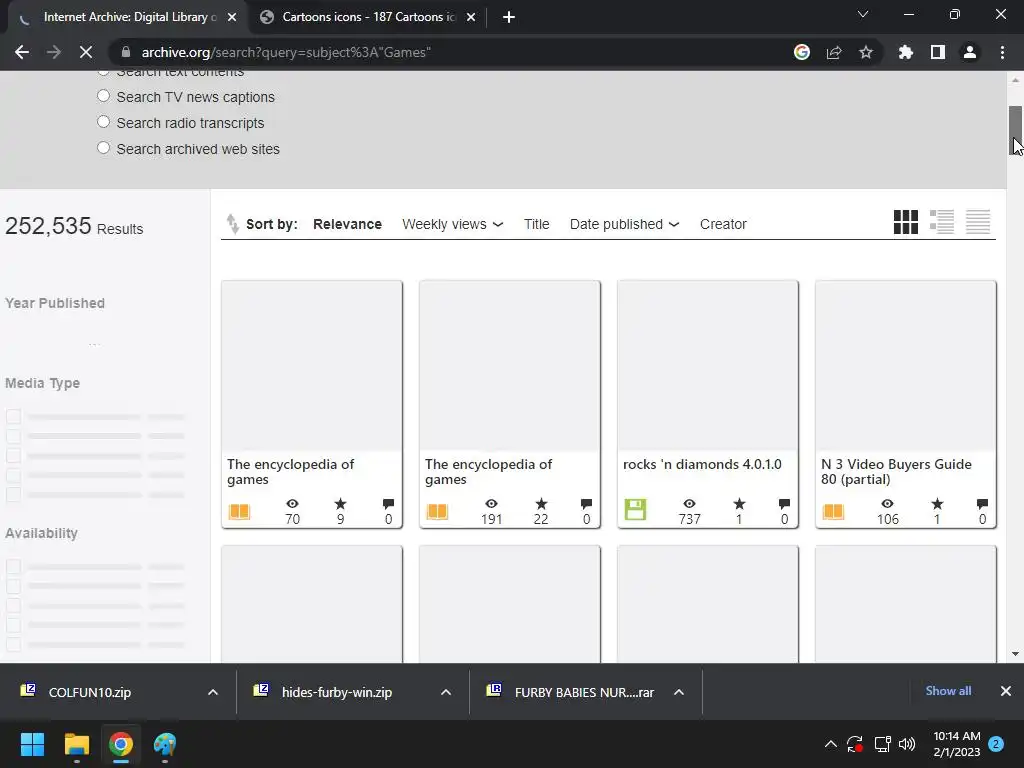
Task: Click N 3 Video Buyers Guide thumbnail
Action: (905, 366)
